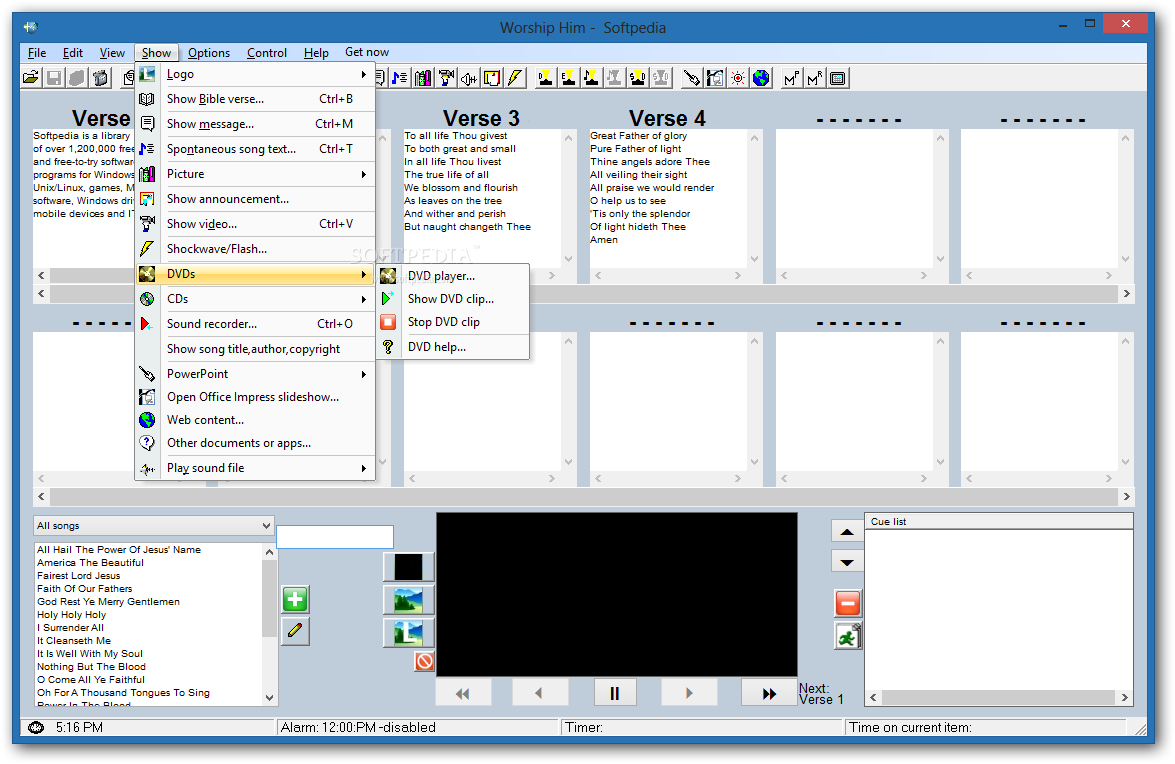Select the landscape background thumbnail button

(x=408, y=600)
